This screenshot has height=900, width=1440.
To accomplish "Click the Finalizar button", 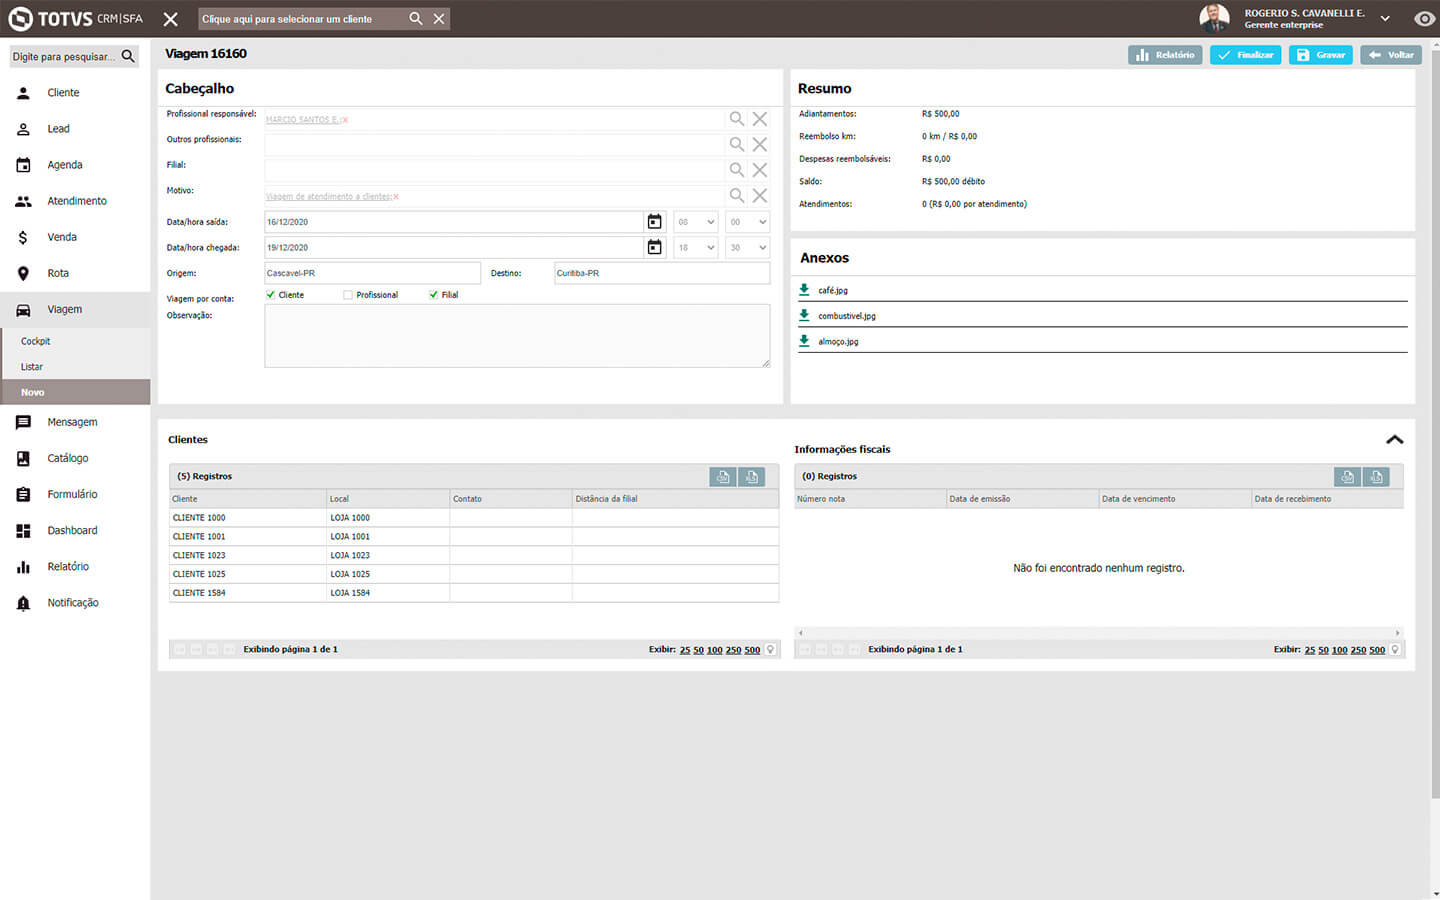I will coord(1245,55).
